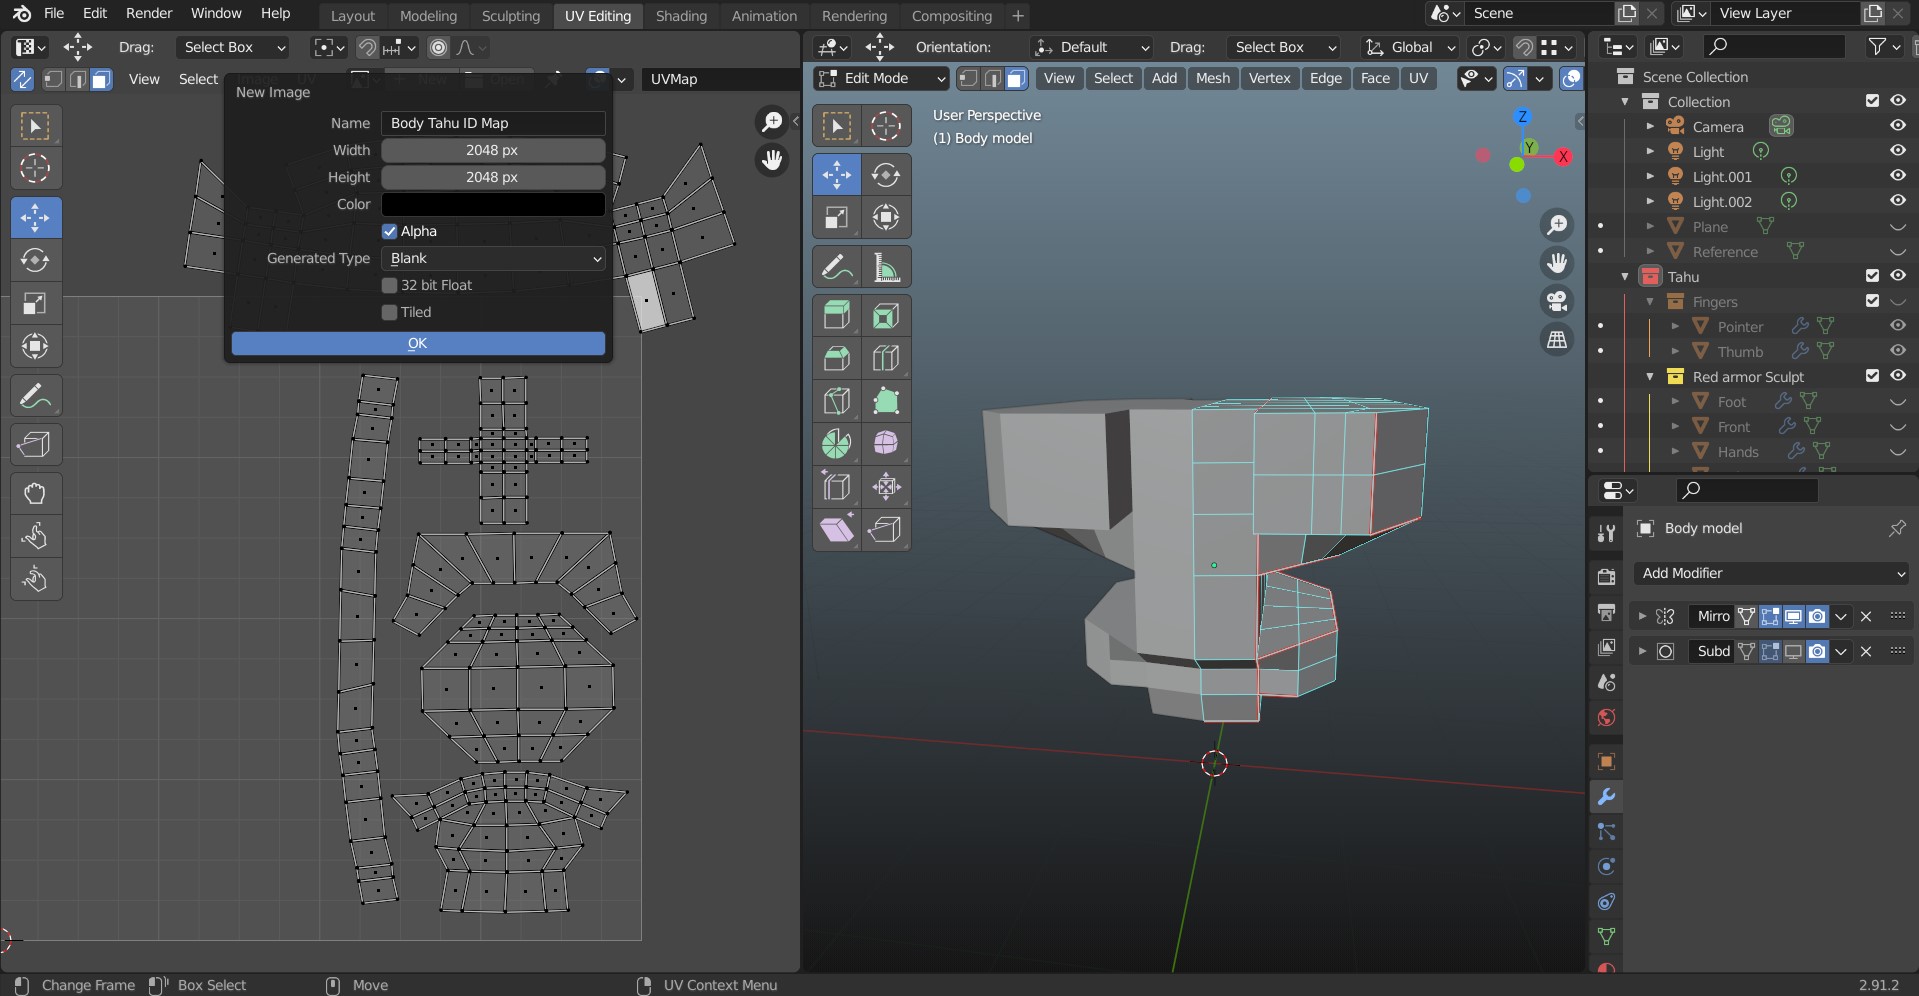Click the Grab tool in UV editor
The width and height of the screenshot is (1919, 996).
click(x=35, y=493)
